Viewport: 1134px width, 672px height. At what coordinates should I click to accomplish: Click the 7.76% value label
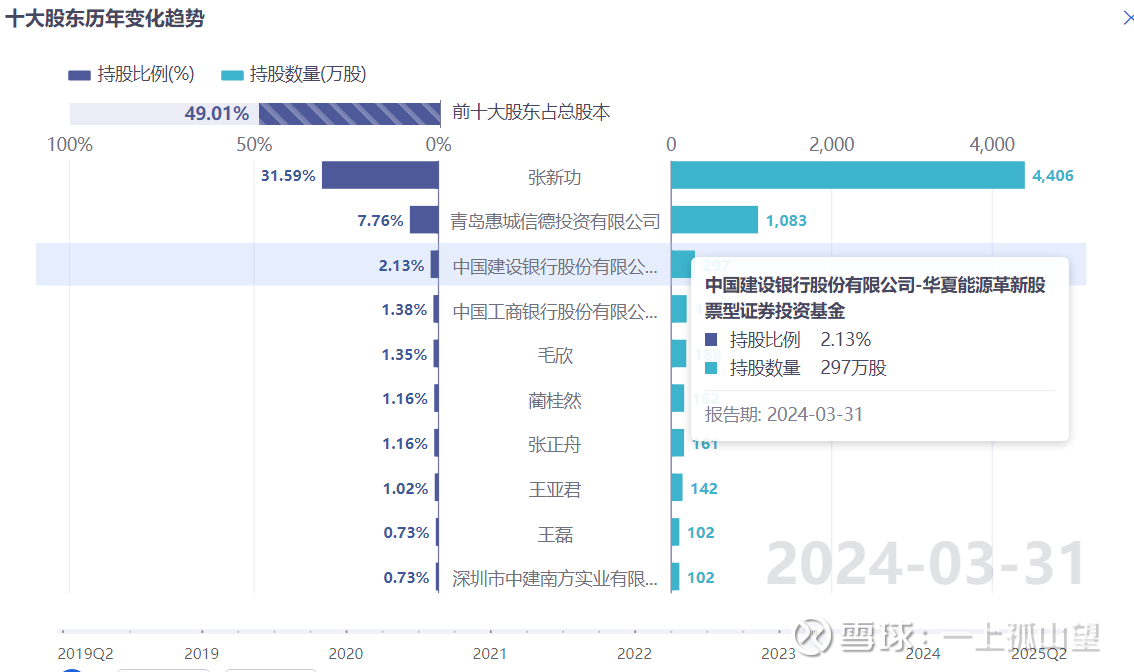(380, 221)
